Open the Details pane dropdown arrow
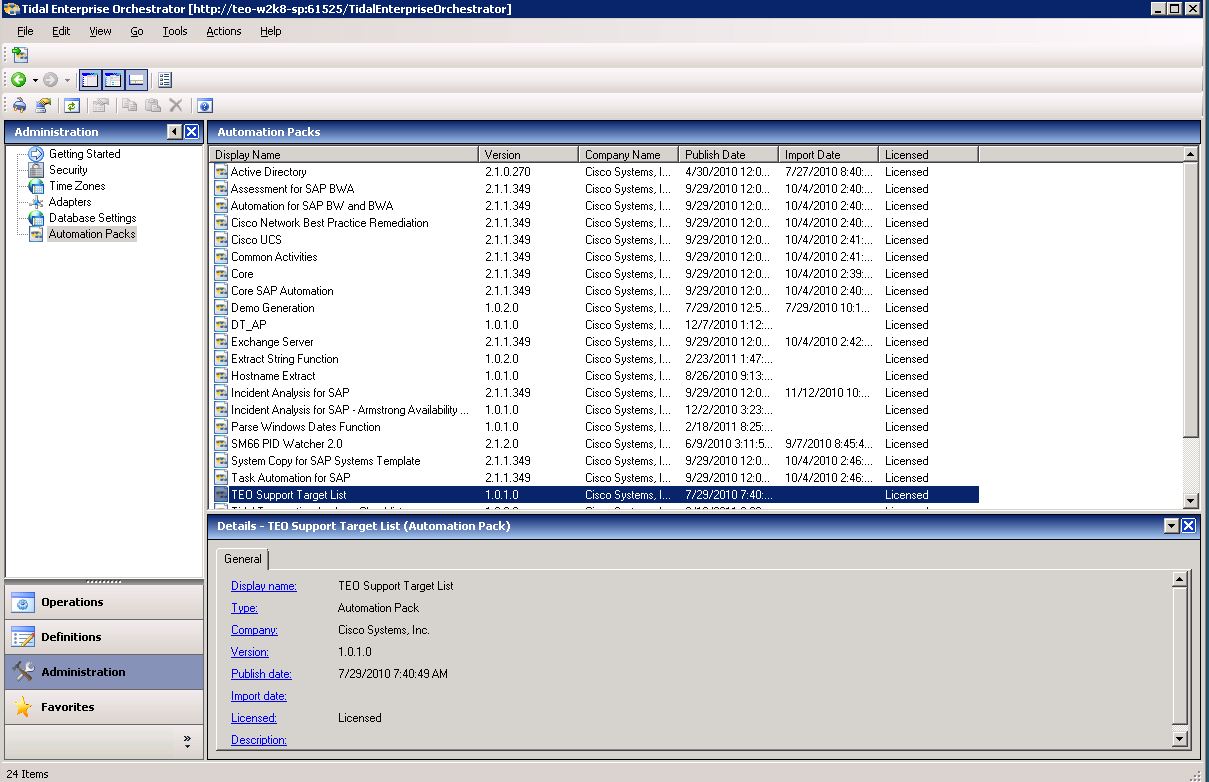 tap(1171, 526)
